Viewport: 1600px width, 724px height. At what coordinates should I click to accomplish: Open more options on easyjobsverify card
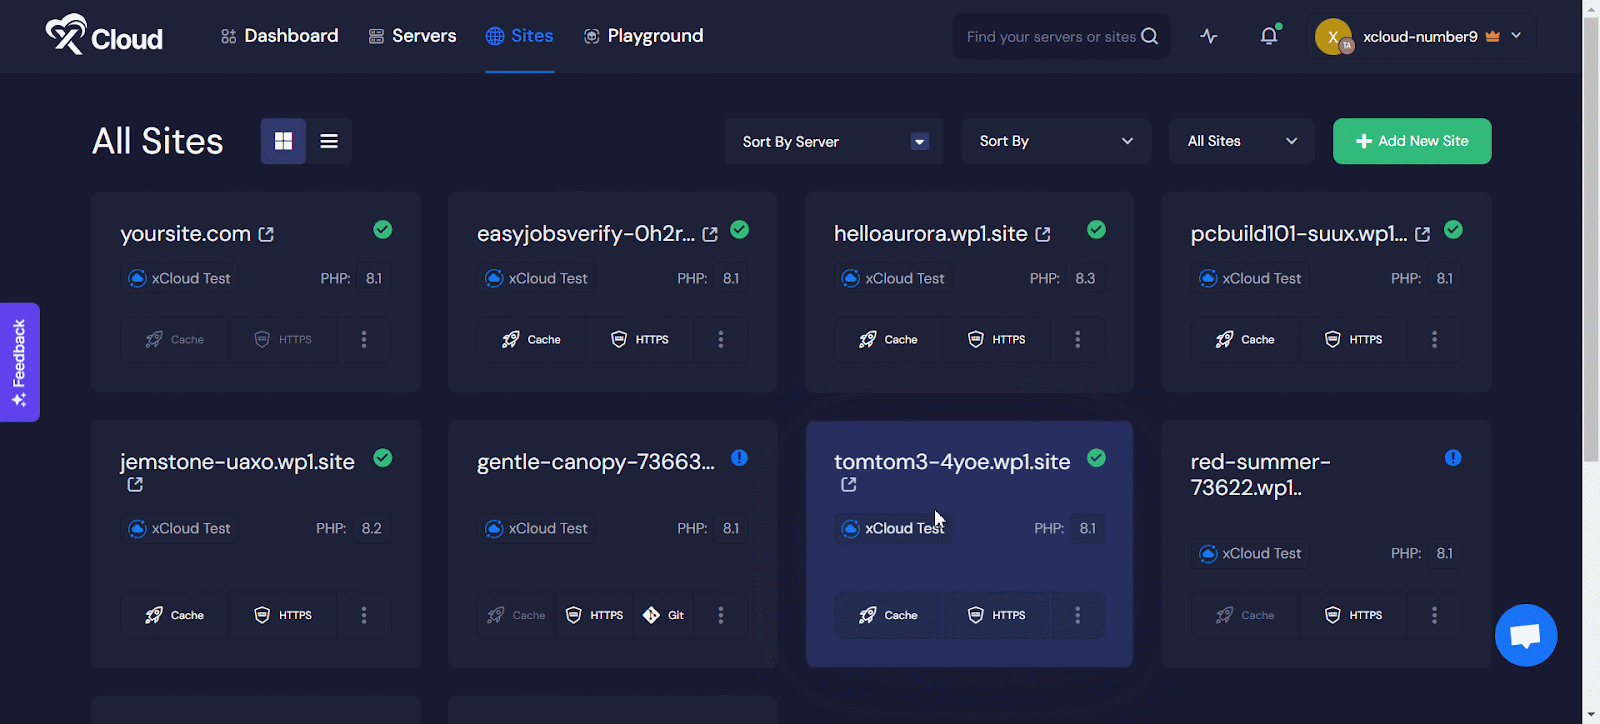tap(721, 340)
